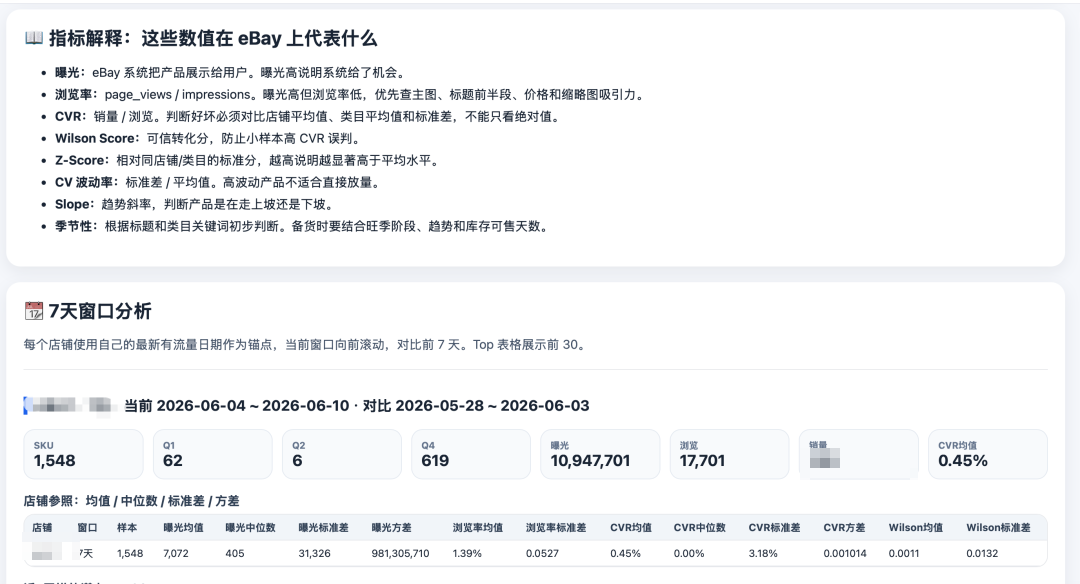Click the 销量 stat card
Screen dimensions: 1080x584
859,454
